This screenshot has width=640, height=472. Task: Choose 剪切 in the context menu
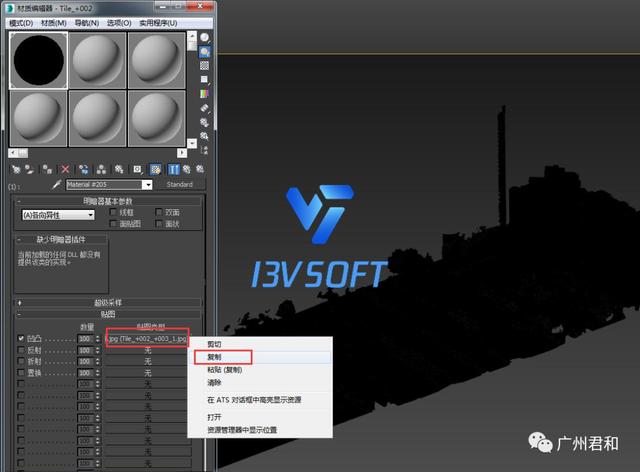[x=260, y=344]
